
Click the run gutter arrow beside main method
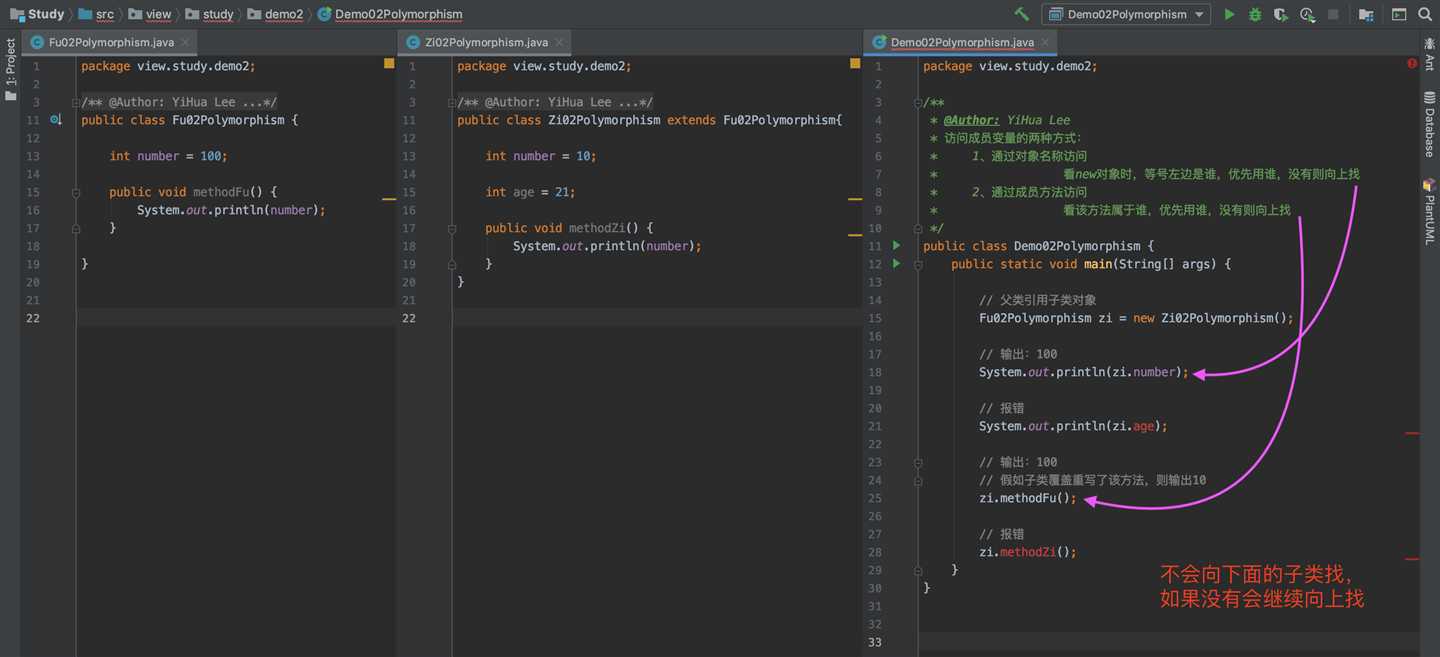(896, 264)
